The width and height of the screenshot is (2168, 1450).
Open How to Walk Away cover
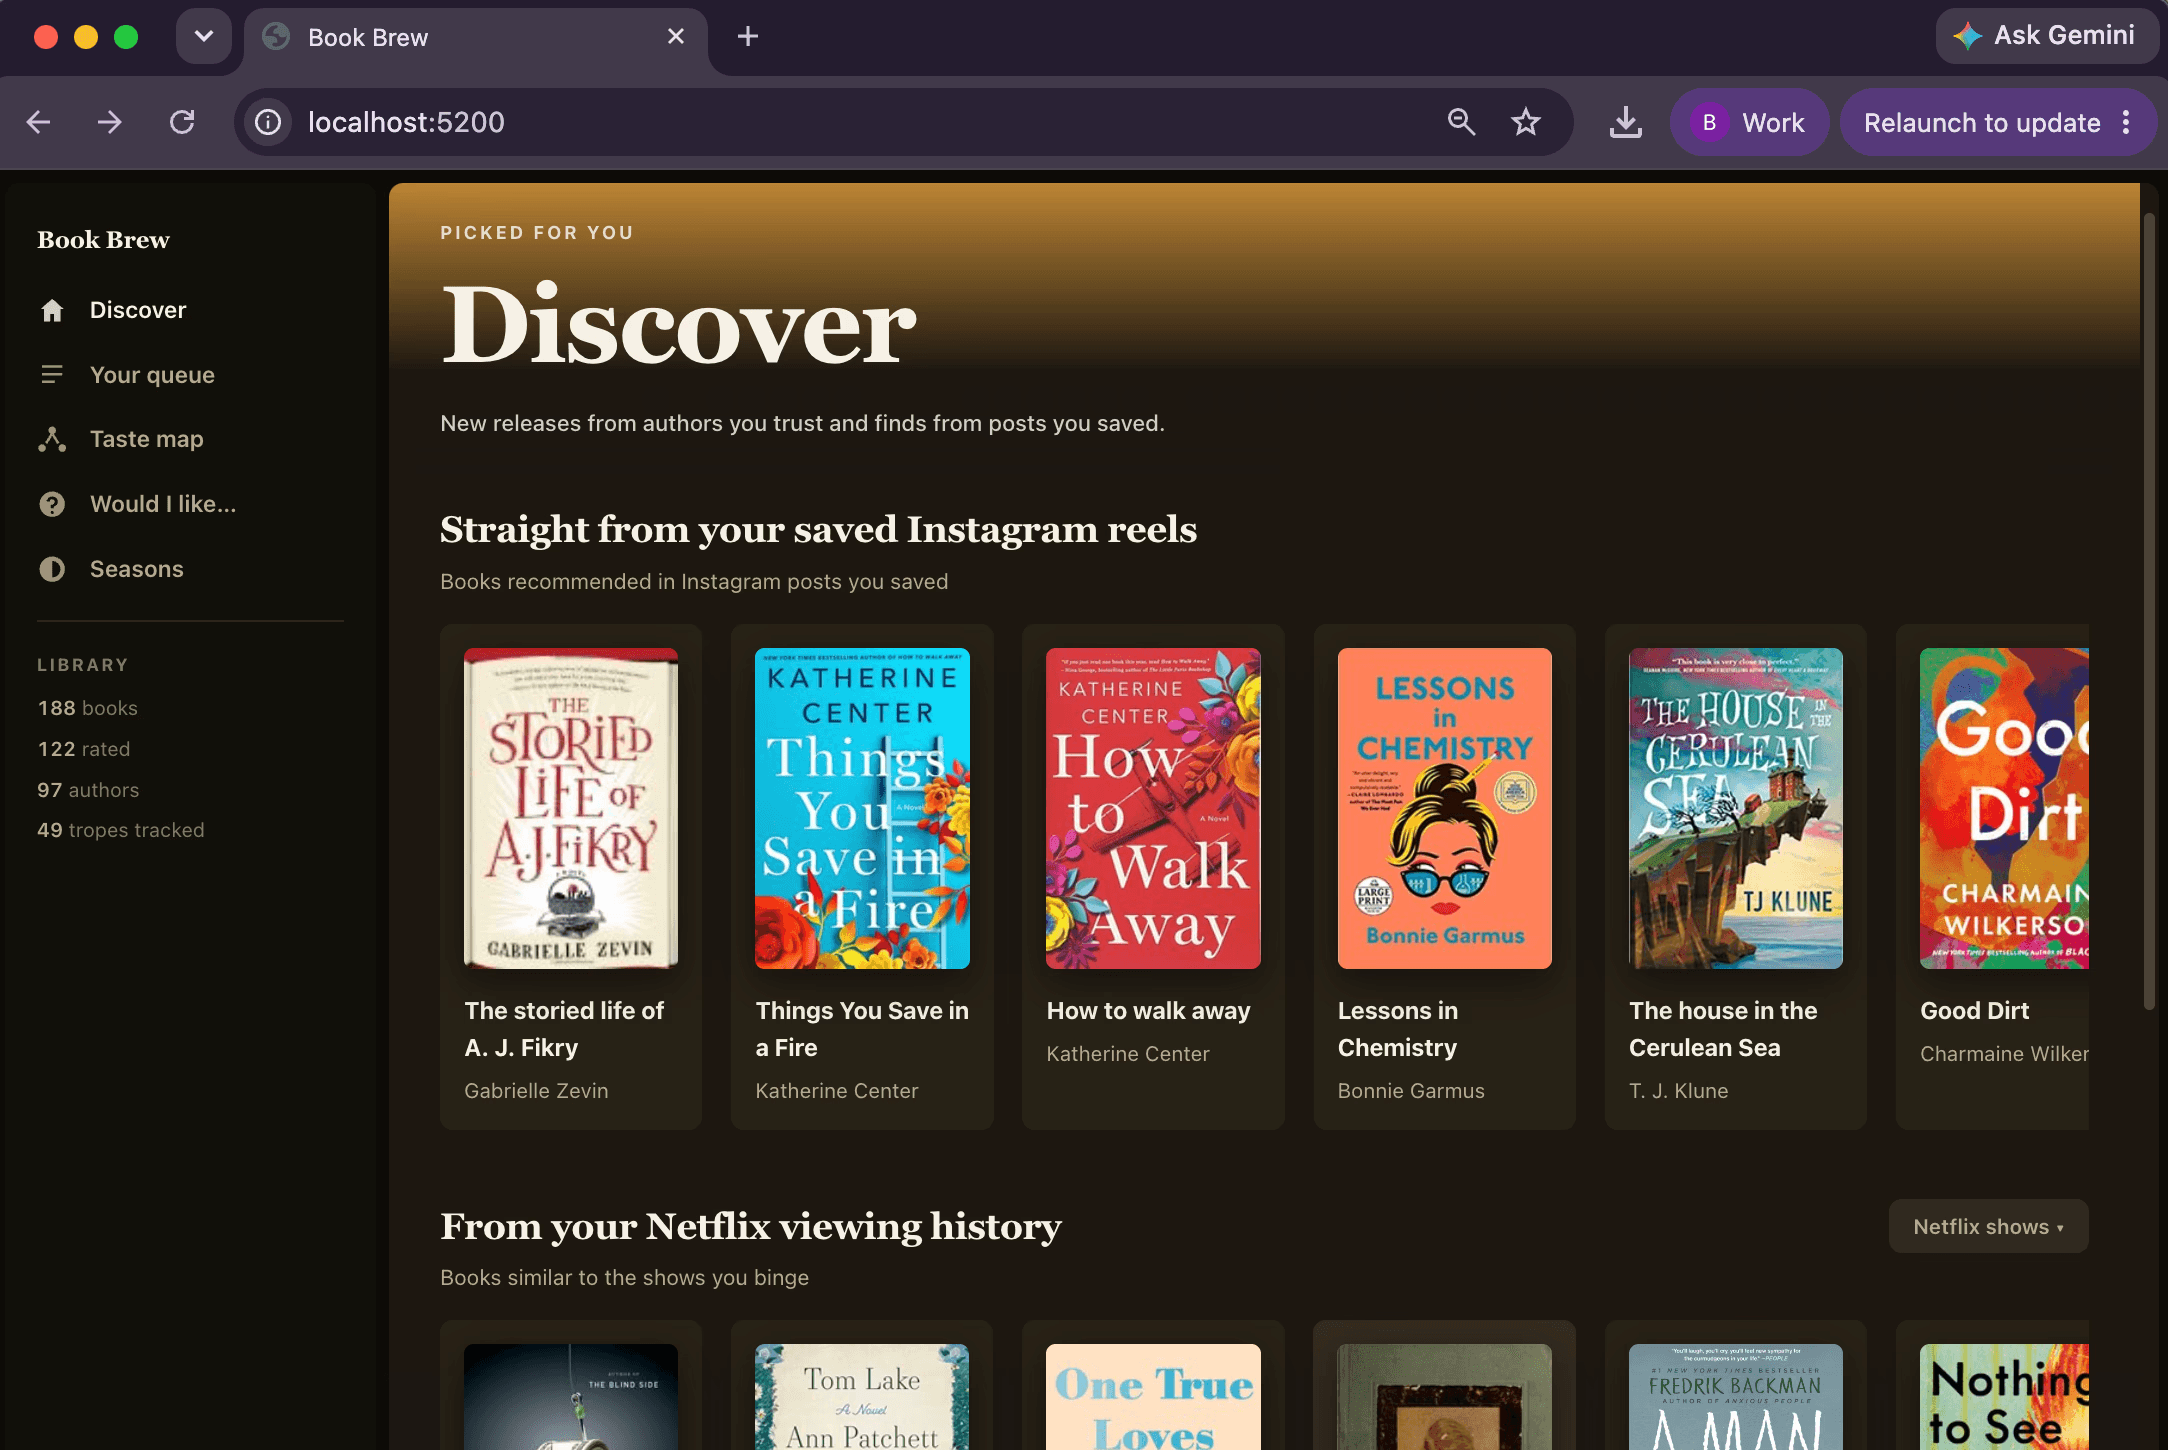click(x=1153, y=808)
